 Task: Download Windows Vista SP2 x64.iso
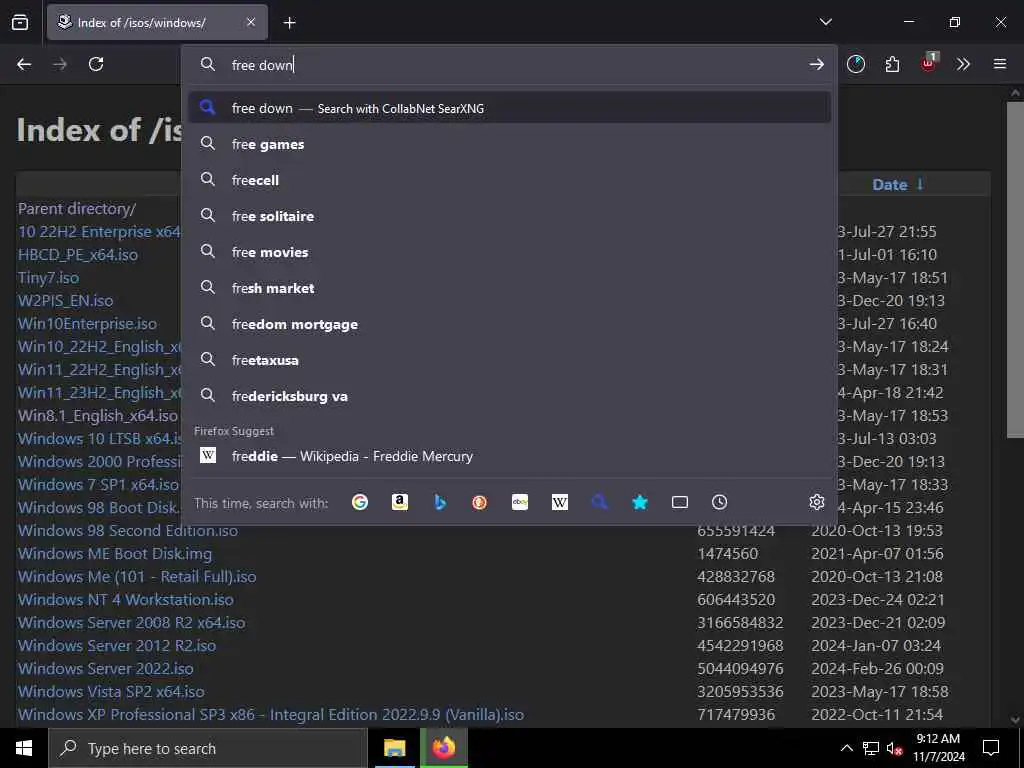[x=111, y=692]
